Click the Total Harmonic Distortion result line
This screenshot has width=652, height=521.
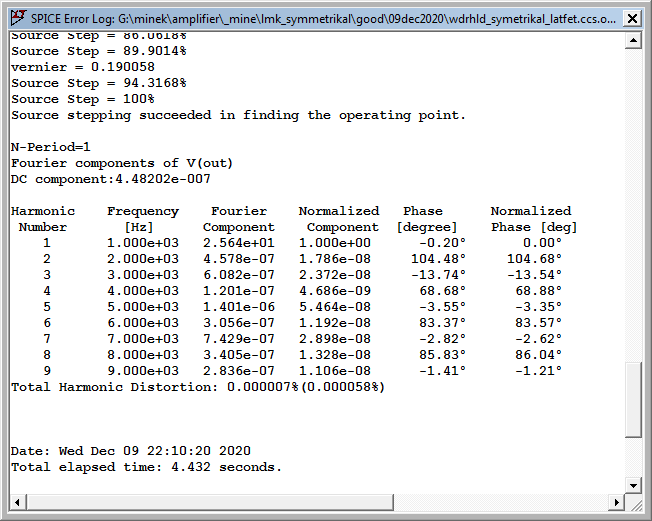(198, 387)
